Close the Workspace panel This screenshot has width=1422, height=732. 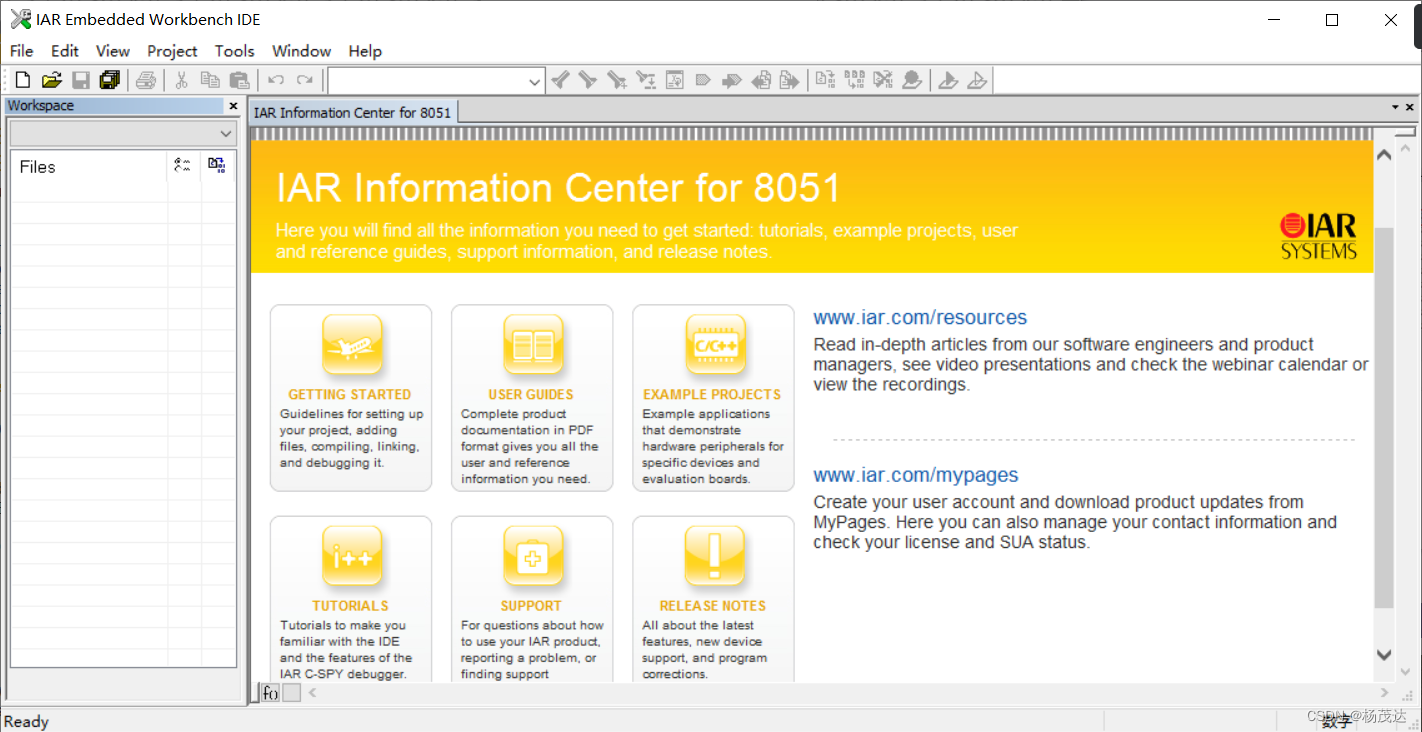pos(233,106)
